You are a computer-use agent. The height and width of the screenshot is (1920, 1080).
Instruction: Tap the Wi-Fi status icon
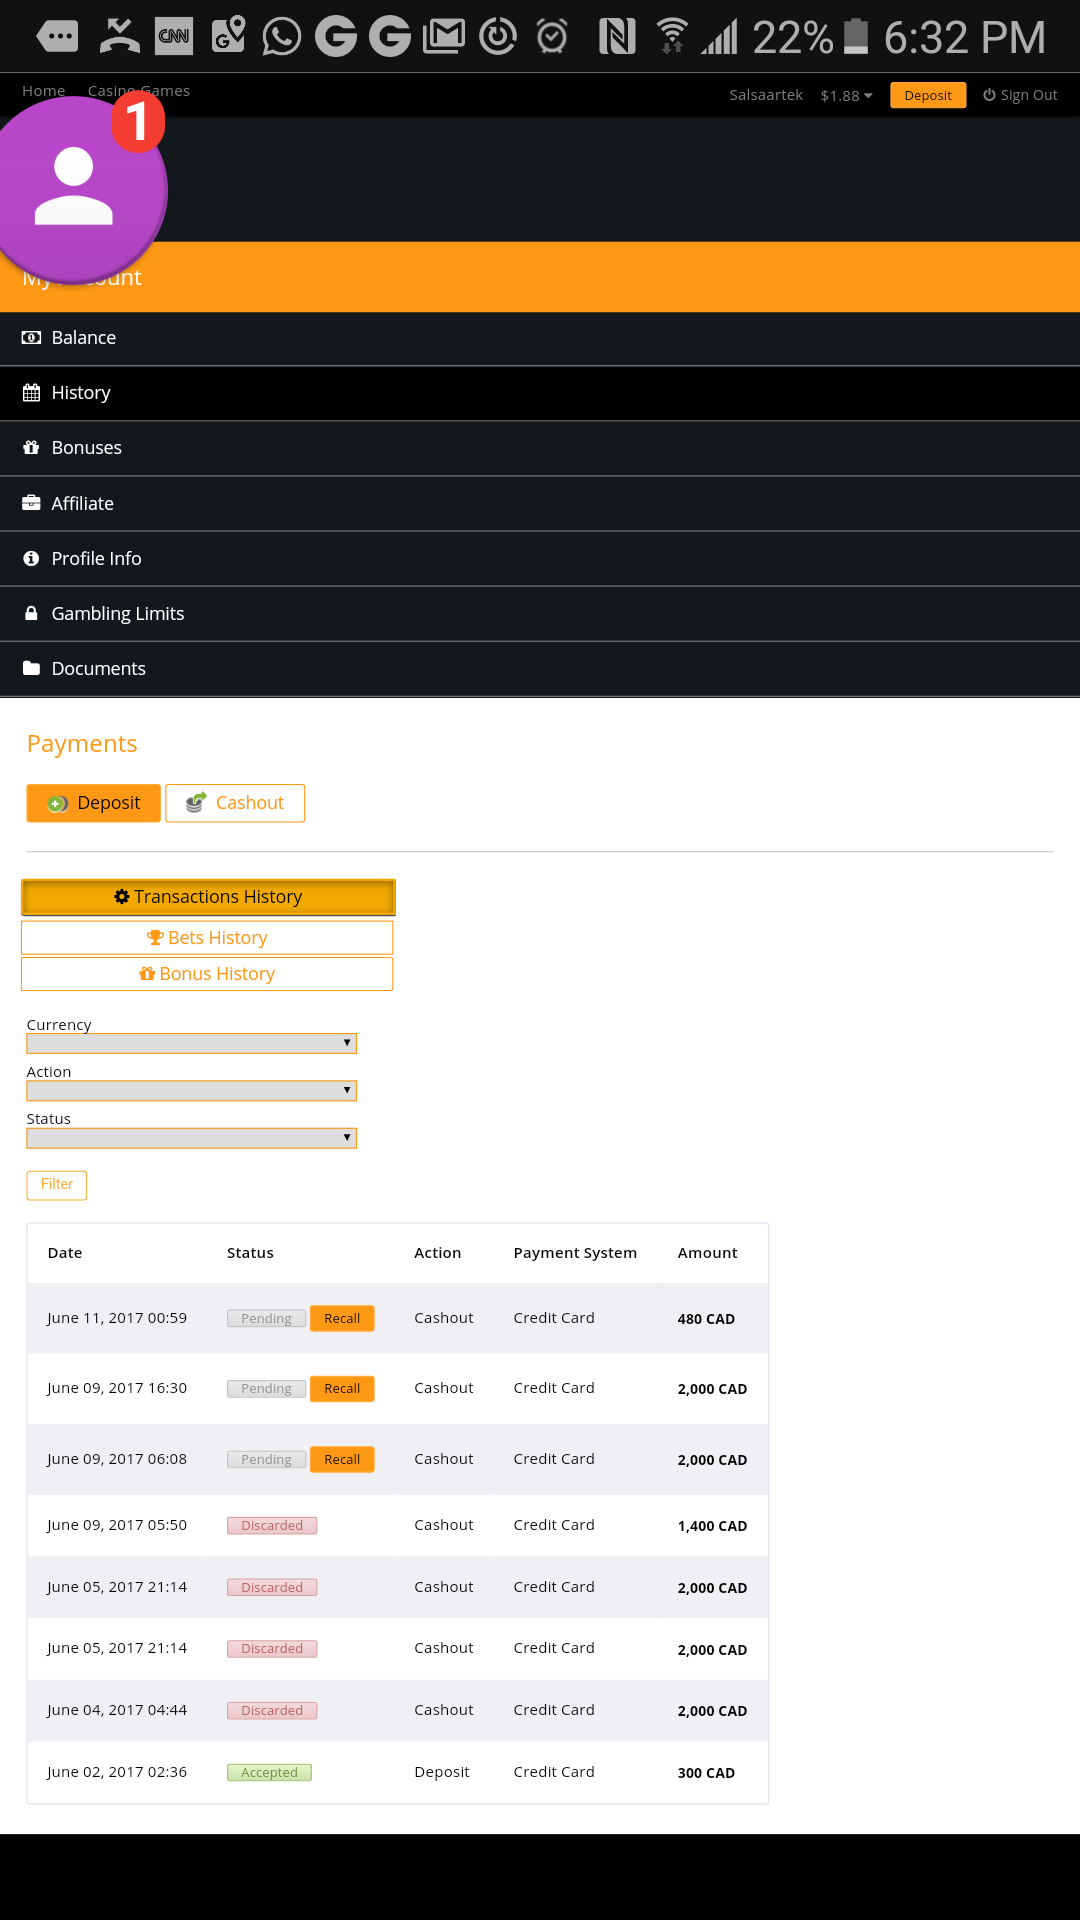pyautogui.click(x=672, y=36)
